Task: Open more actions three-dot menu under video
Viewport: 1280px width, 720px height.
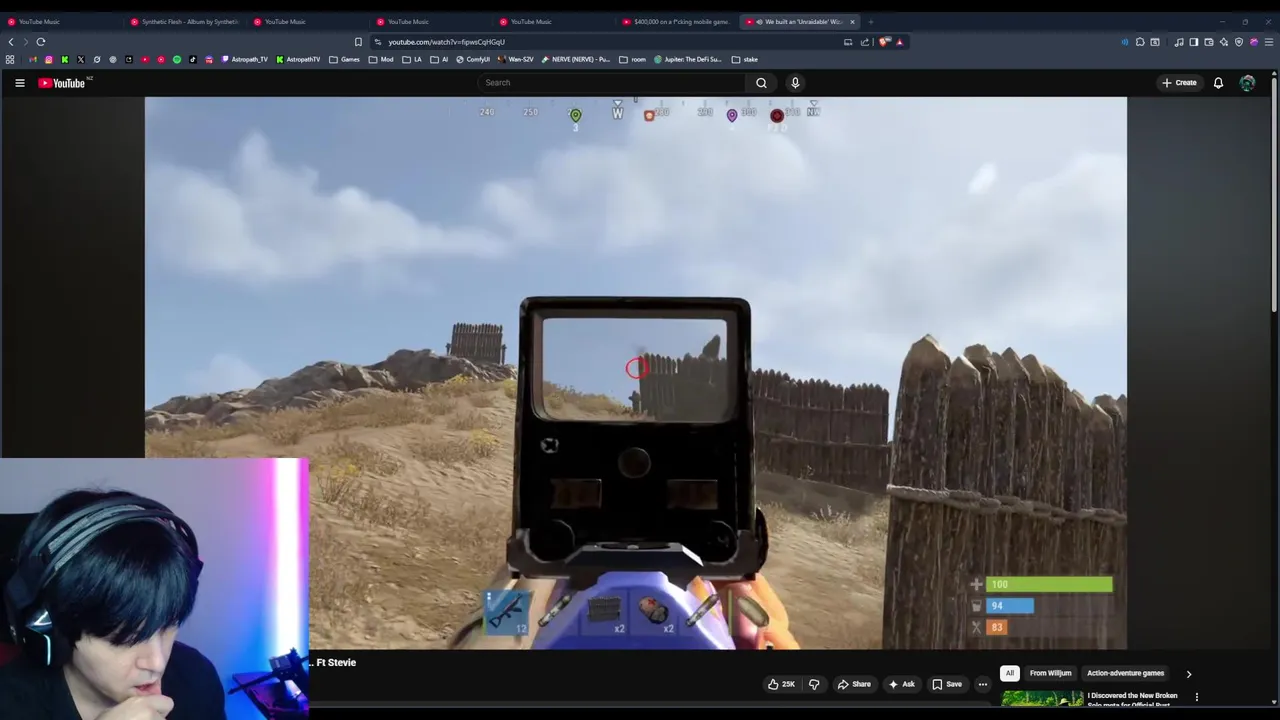Action: click(x=982, y=684)
